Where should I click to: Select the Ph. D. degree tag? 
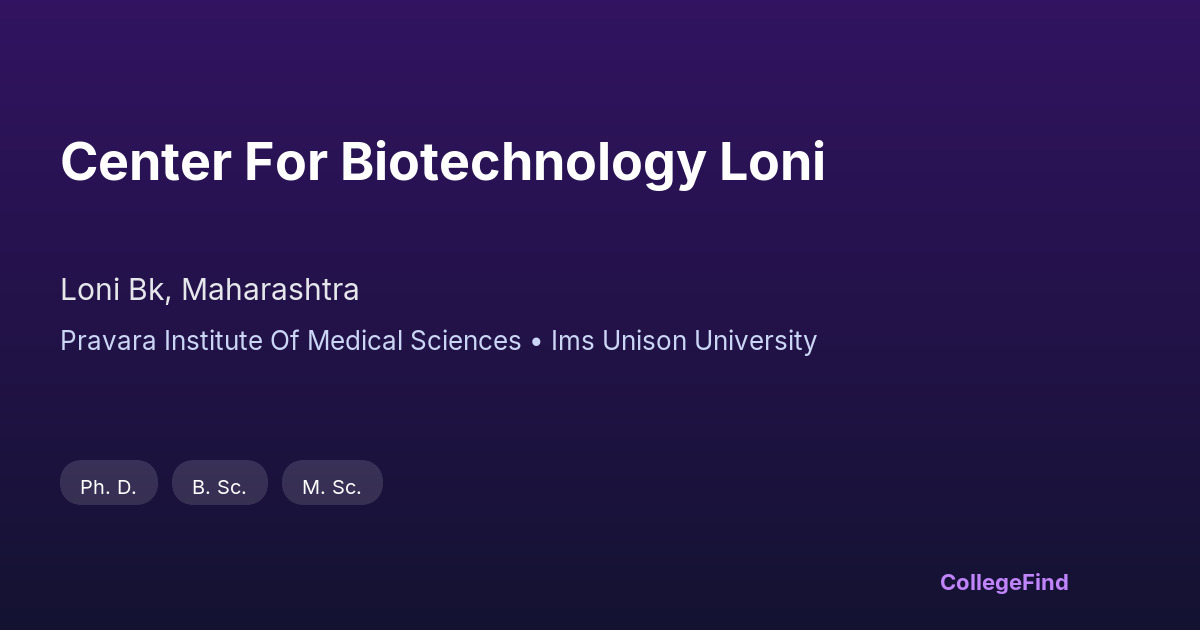pos(109,487)
